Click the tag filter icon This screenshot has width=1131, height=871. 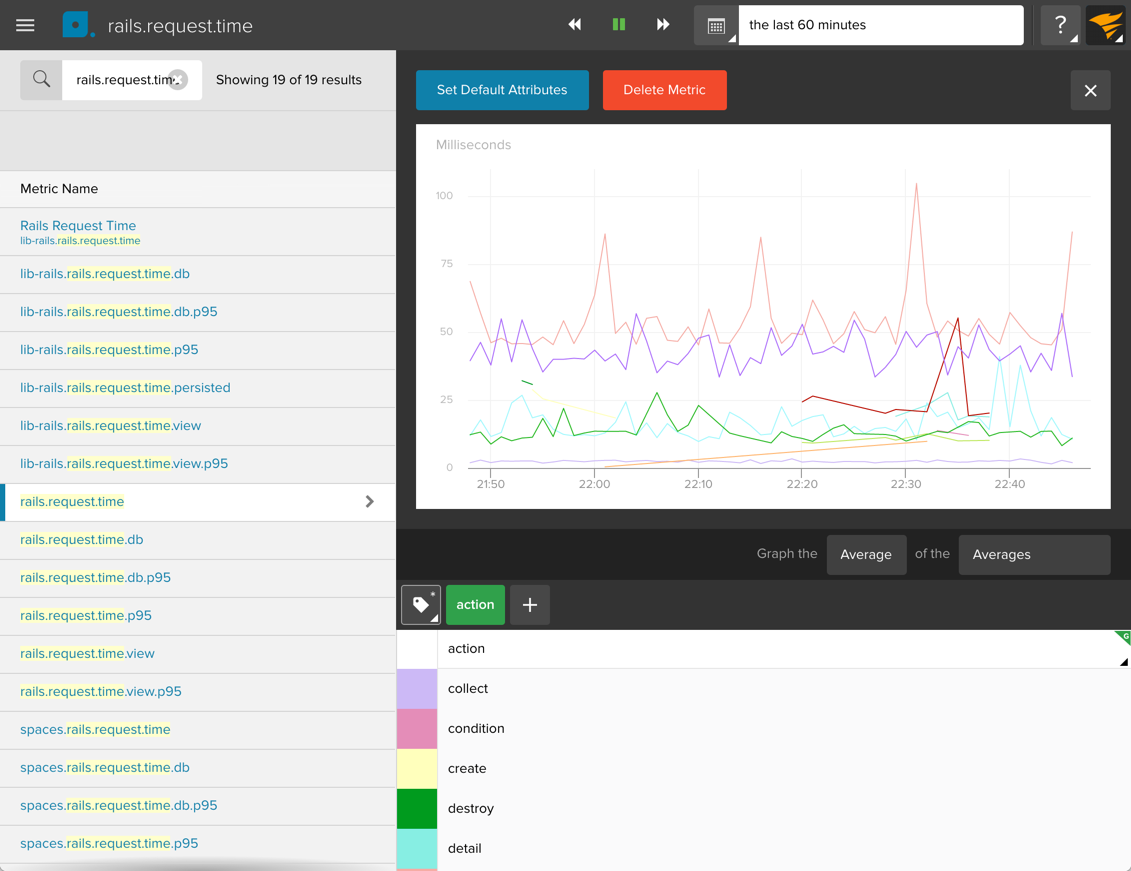[421, 605]
